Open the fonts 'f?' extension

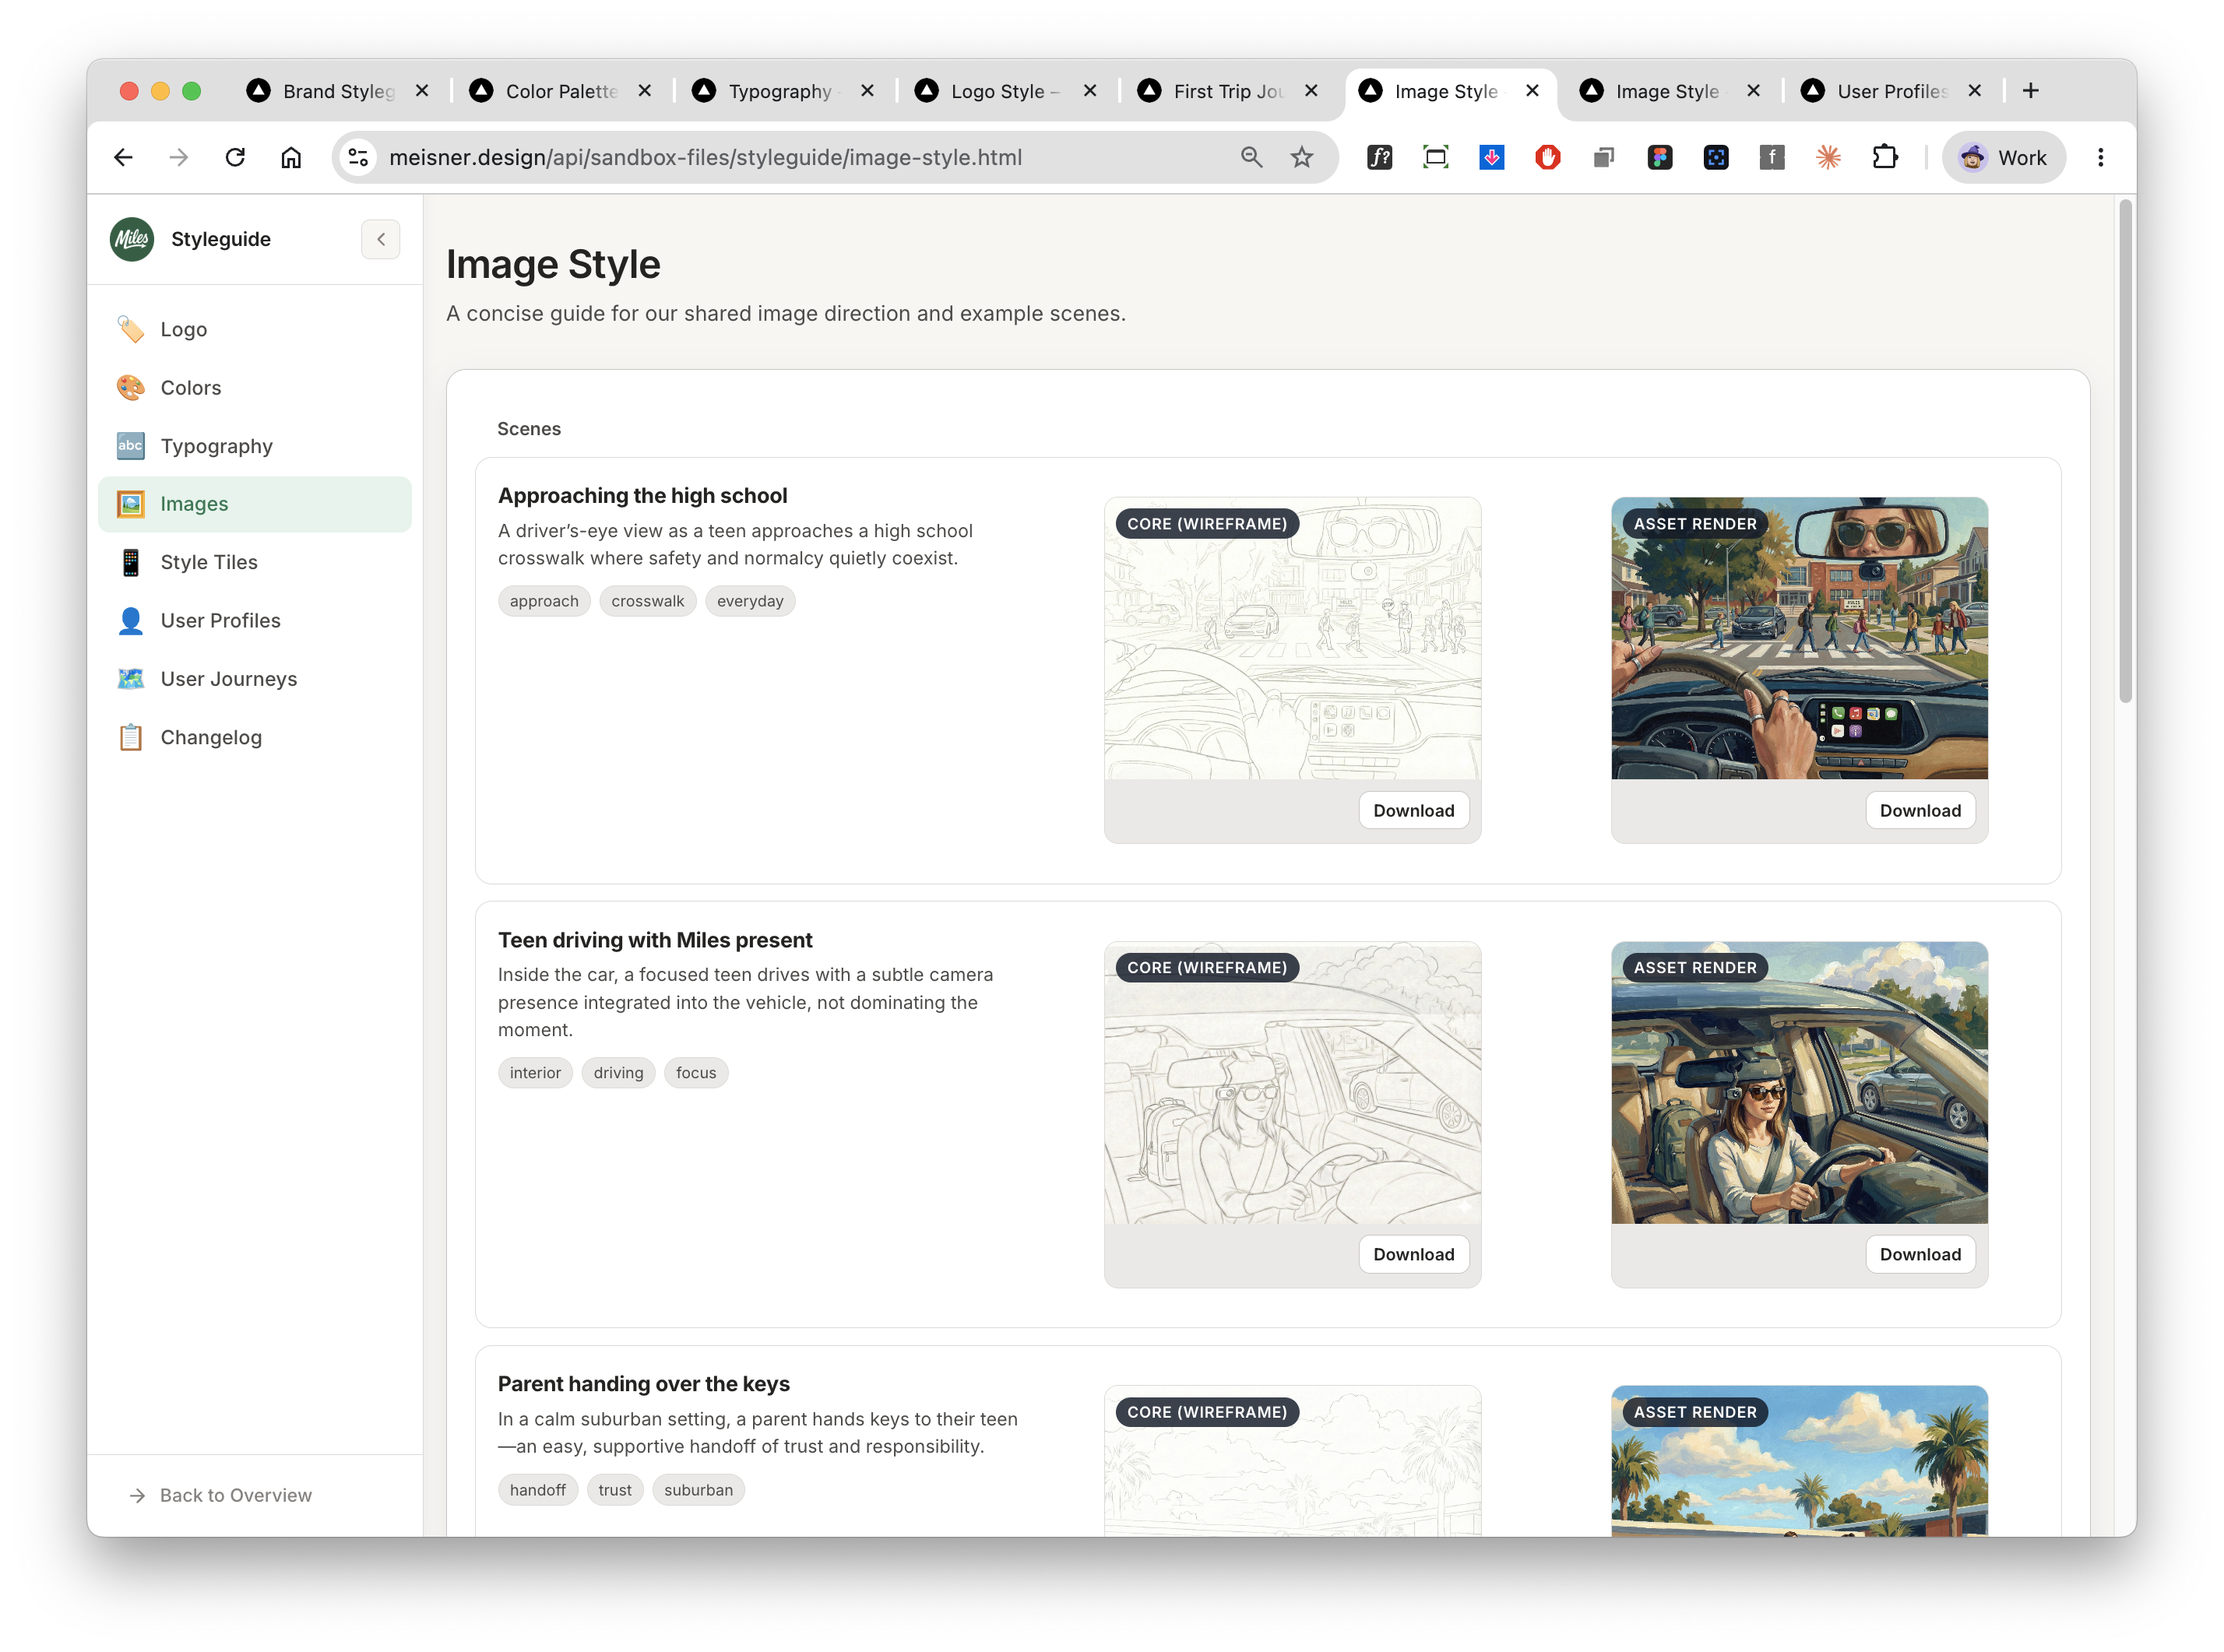click(x=1380, y=157)
